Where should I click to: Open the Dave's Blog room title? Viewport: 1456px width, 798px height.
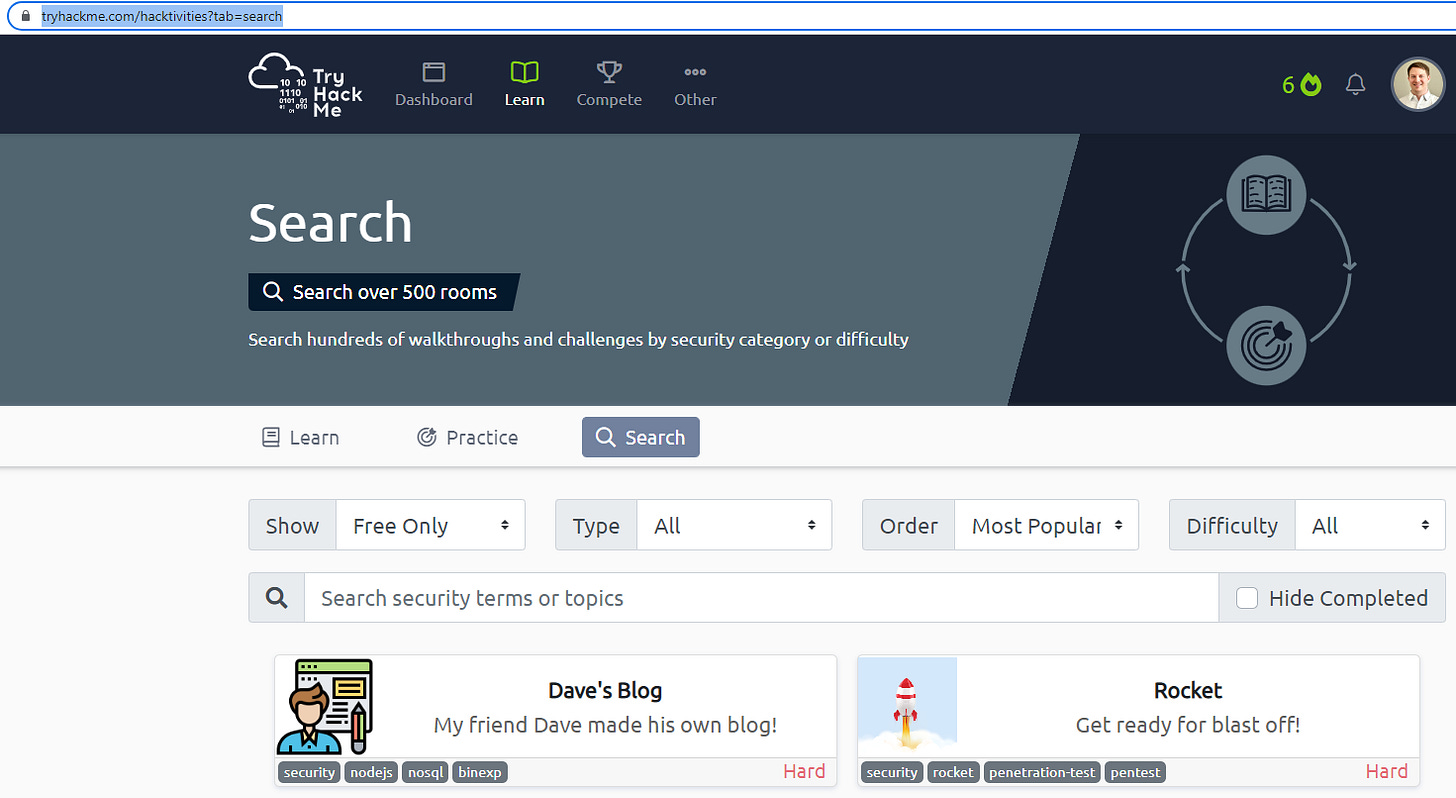point(605,691)
